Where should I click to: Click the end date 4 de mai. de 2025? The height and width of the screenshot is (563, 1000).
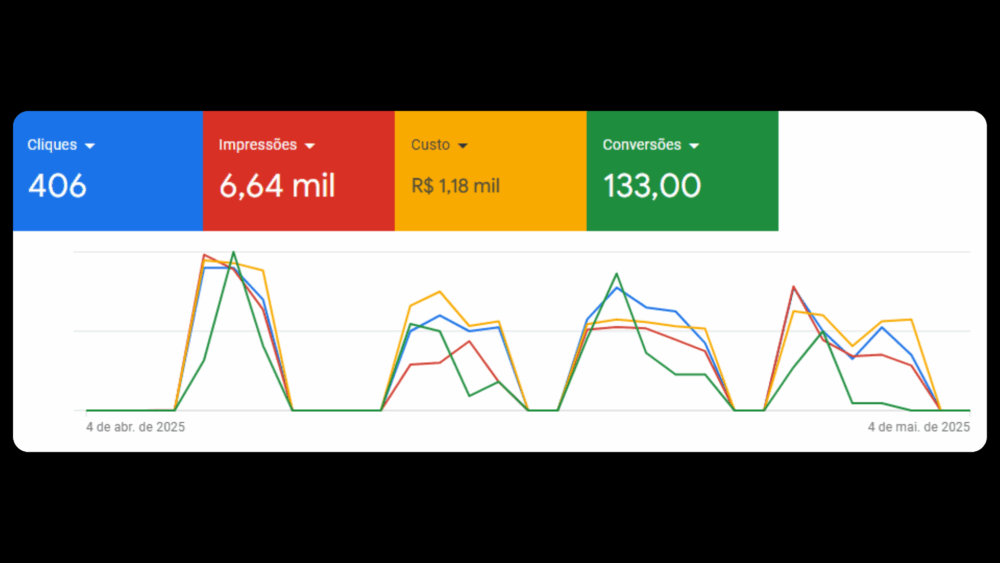(918, 427)
